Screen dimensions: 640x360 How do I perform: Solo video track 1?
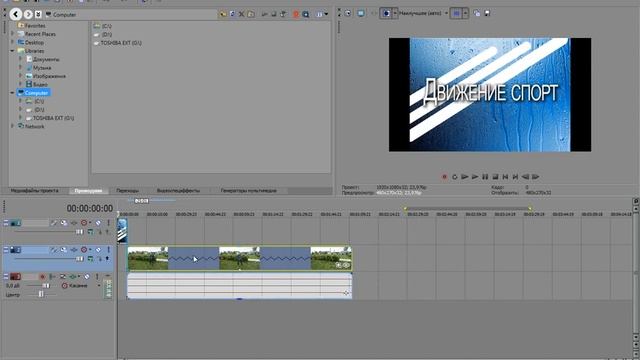click(108, 223)
